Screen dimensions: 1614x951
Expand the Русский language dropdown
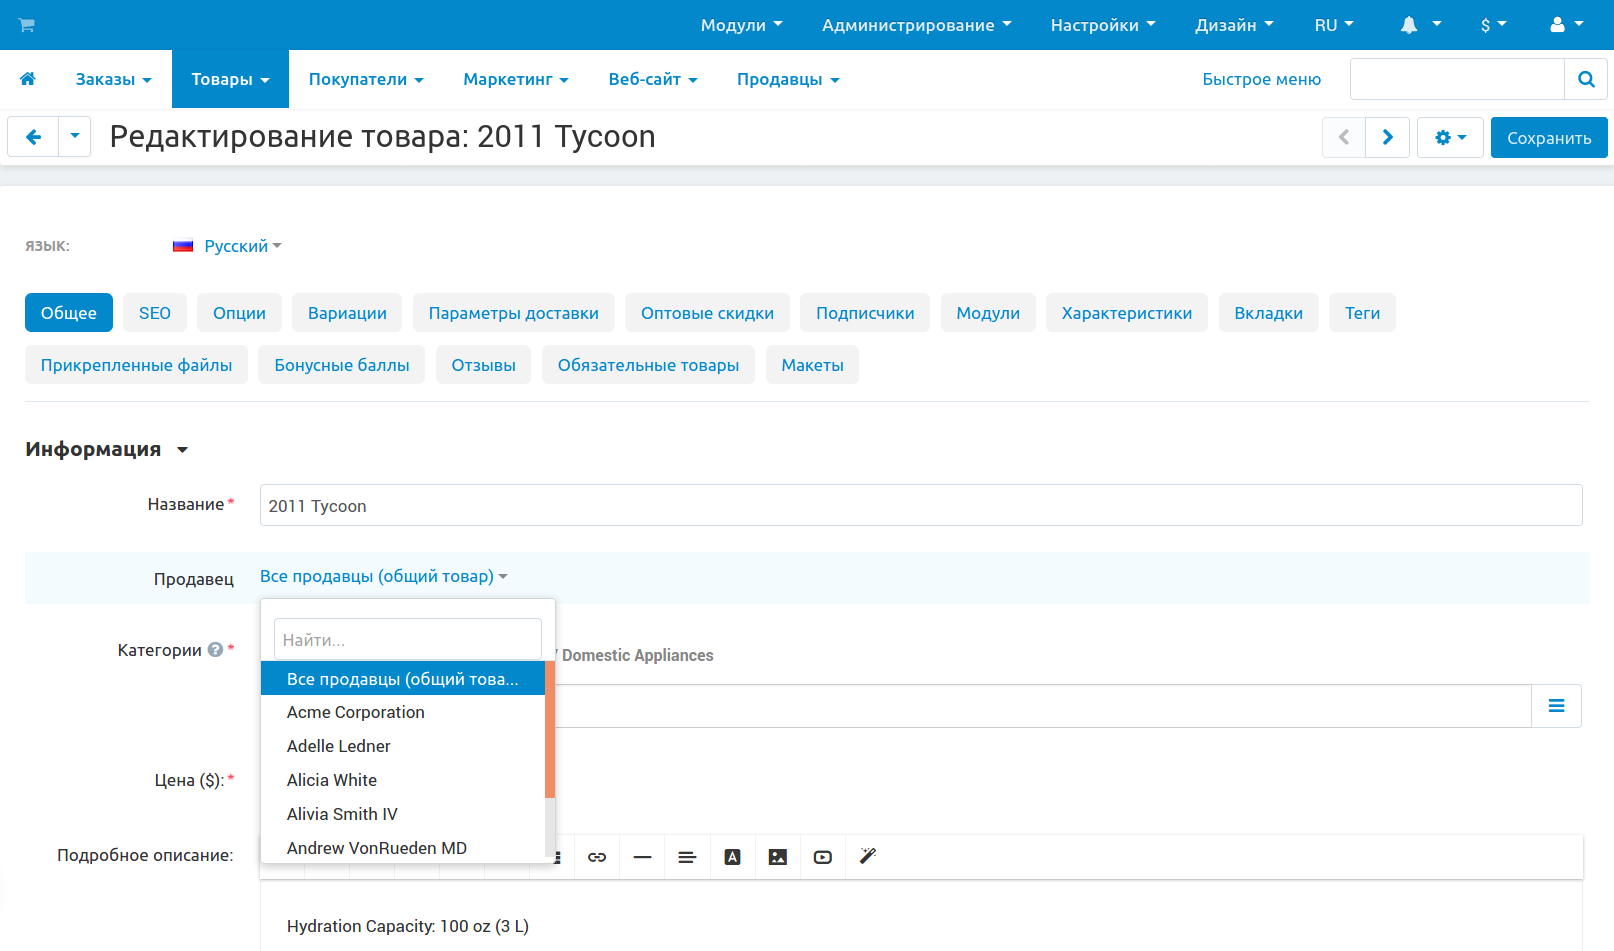click(235, 246)
